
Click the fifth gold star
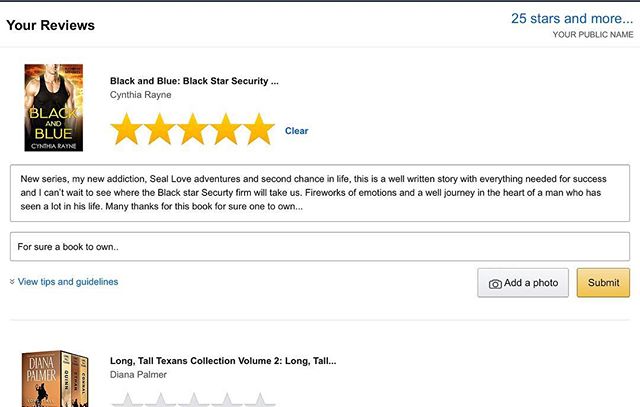coord(259,130)
